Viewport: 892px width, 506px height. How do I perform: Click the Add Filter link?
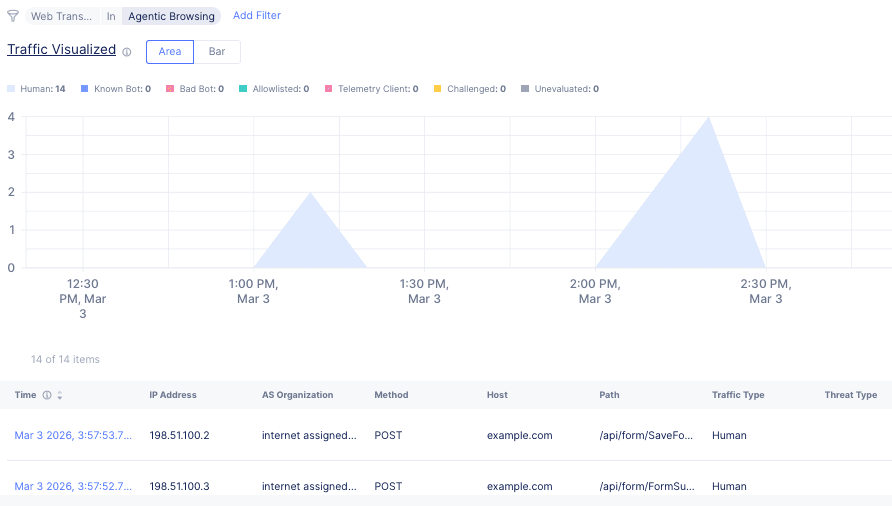[257, 16]
